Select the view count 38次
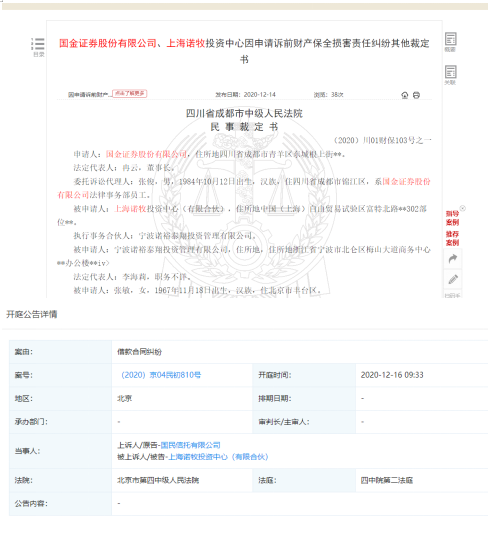Screen dimensions: 488x536 [x=337, y=95]
